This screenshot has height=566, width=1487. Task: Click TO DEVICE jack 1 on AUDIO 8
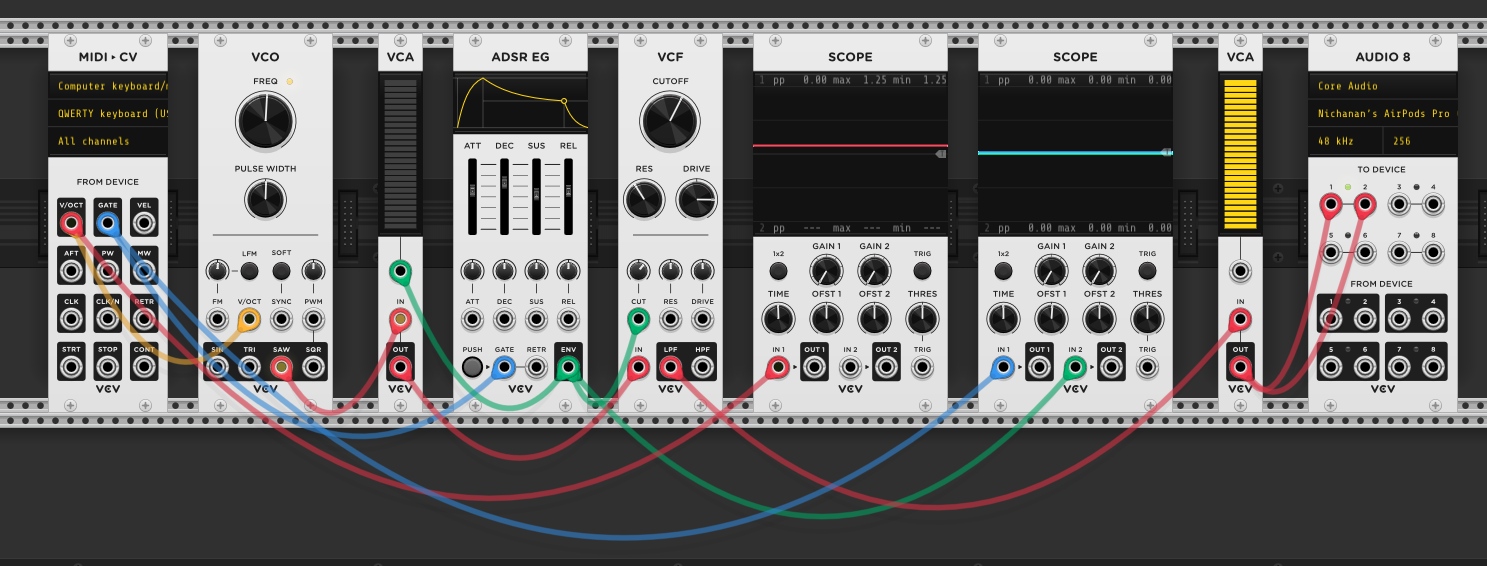click(x=1331, y=206)
